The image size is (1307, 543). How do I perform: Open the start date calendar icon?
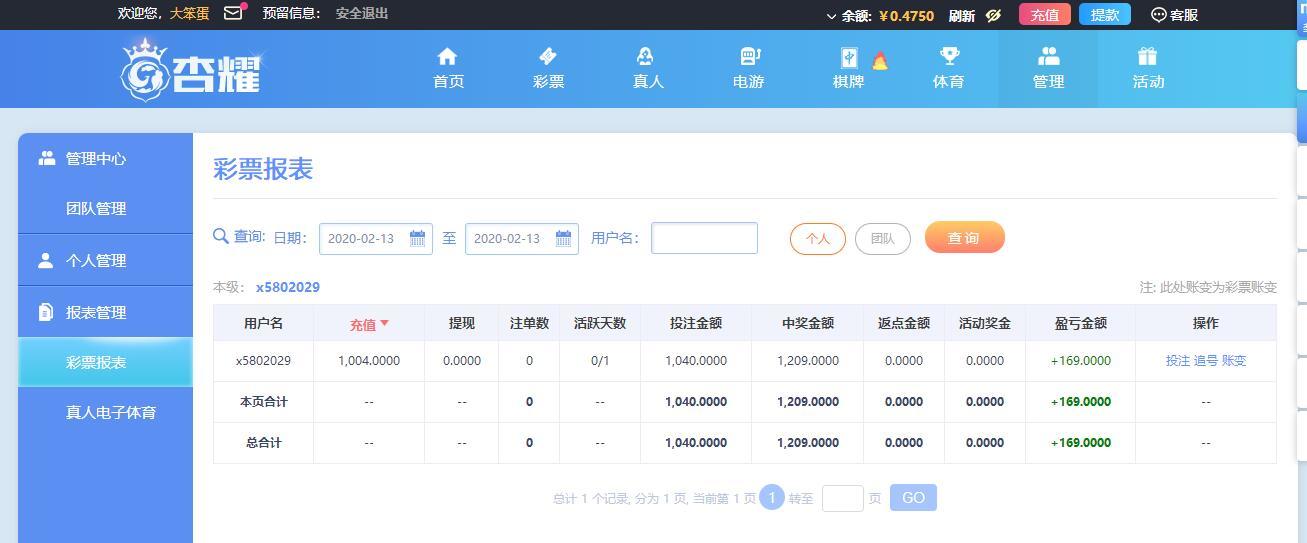[x=417, y=238]
